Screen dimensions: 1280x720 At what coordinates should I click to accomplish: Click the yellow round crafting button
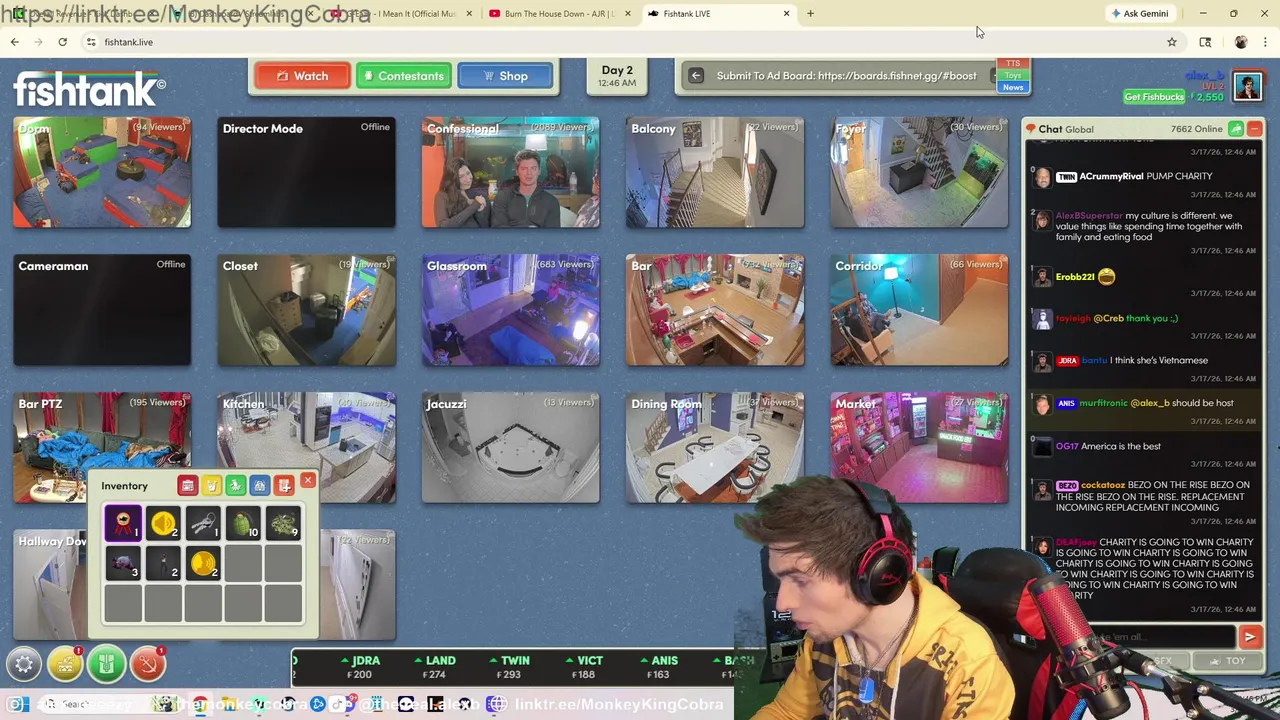pyautogui.click(x=65, y=664)
